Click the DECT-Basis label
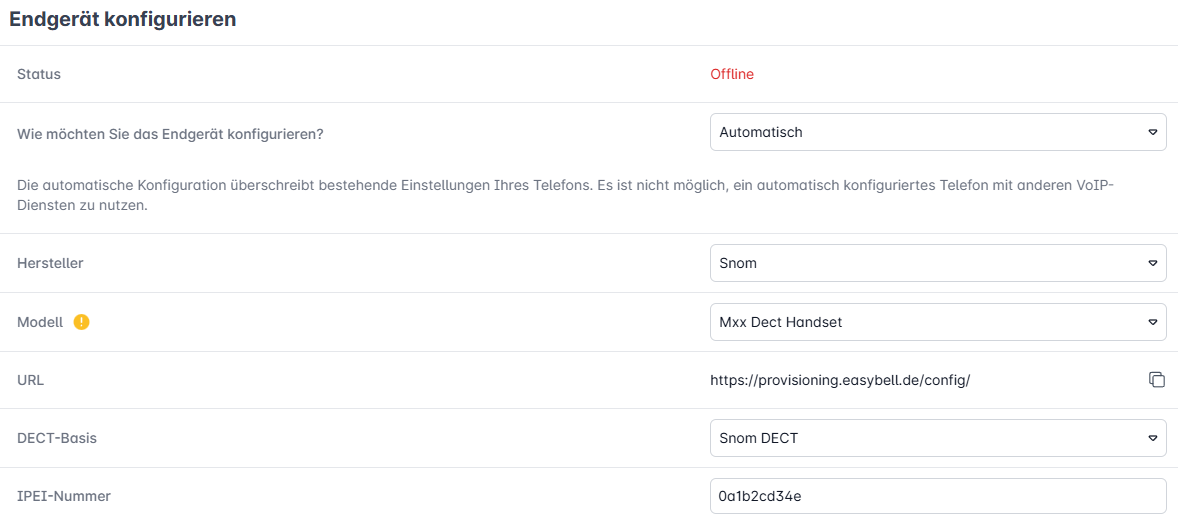Viewport: 1178px width, 520px height. (x=57, y=438)
